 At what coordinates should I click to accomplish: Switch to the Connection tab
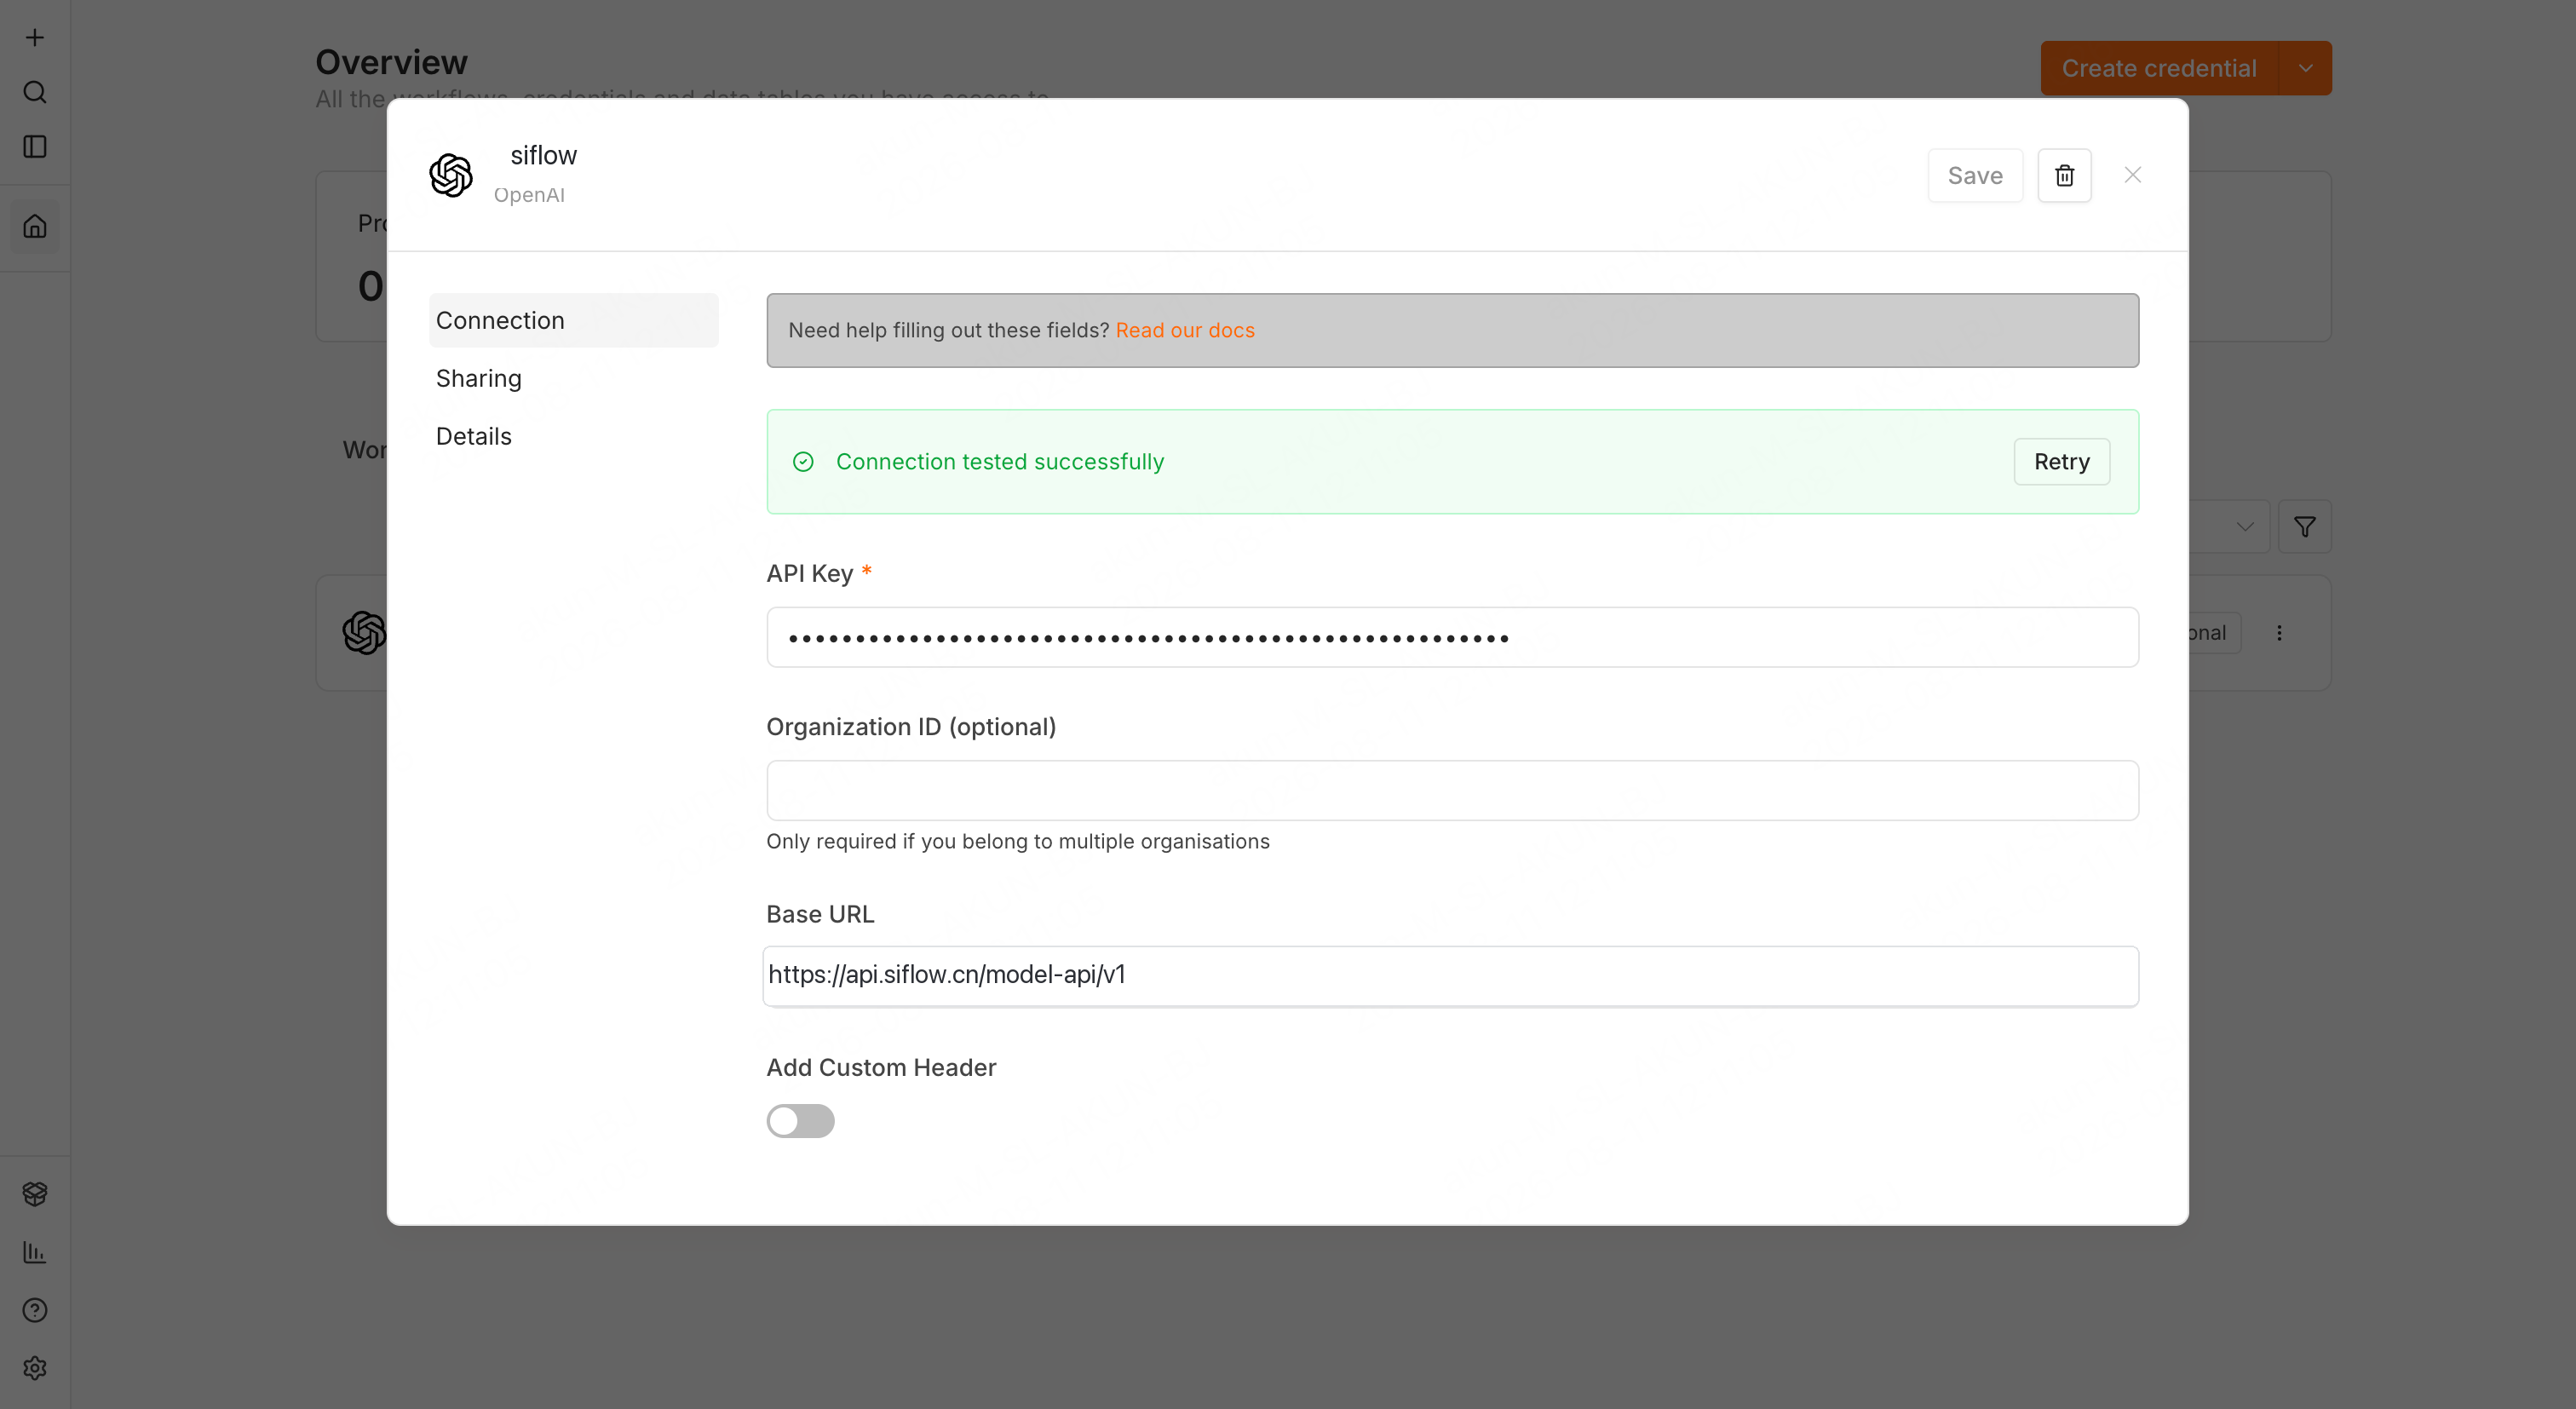coord(574,320)
